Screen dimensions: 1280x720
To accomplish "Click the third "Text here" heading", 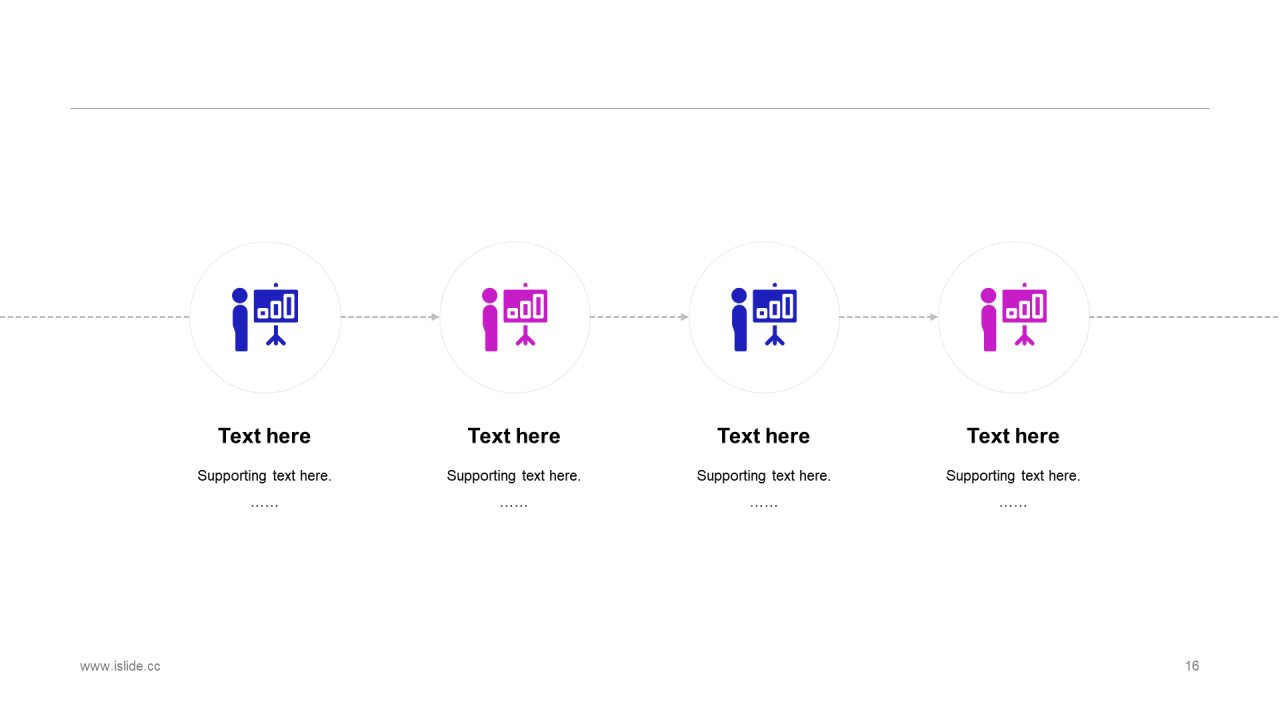I will [x=764, y=436].
